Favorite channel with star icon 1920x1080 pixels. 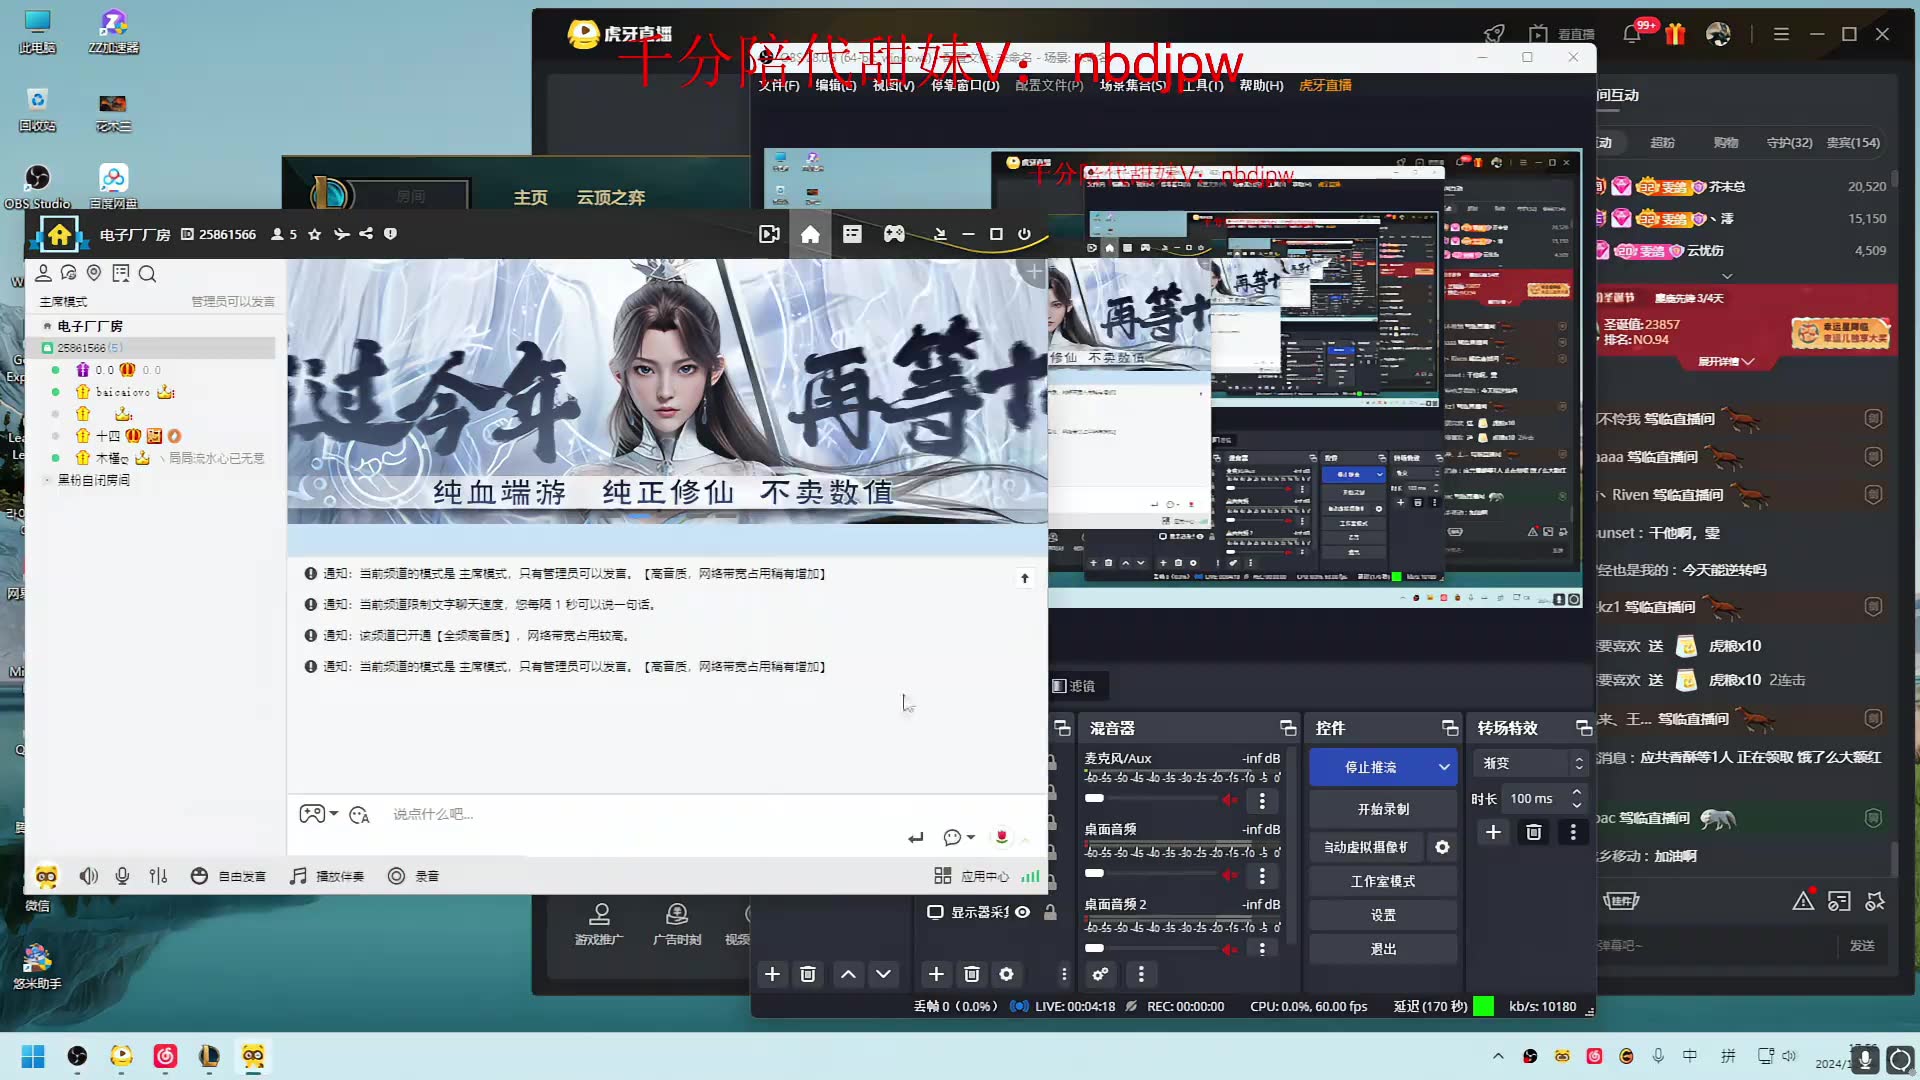tap(315, 234)
